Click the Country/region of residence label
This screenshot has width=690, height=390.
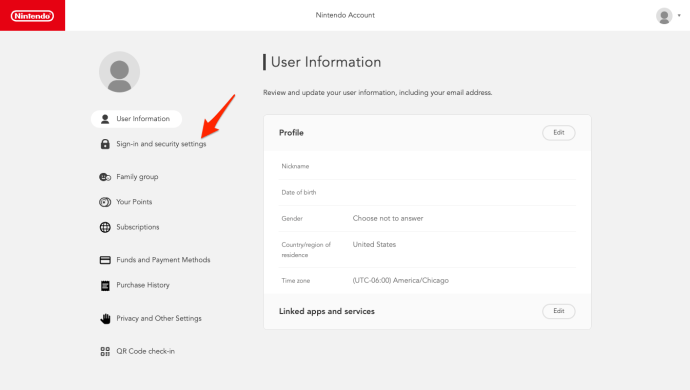point(306,250)
